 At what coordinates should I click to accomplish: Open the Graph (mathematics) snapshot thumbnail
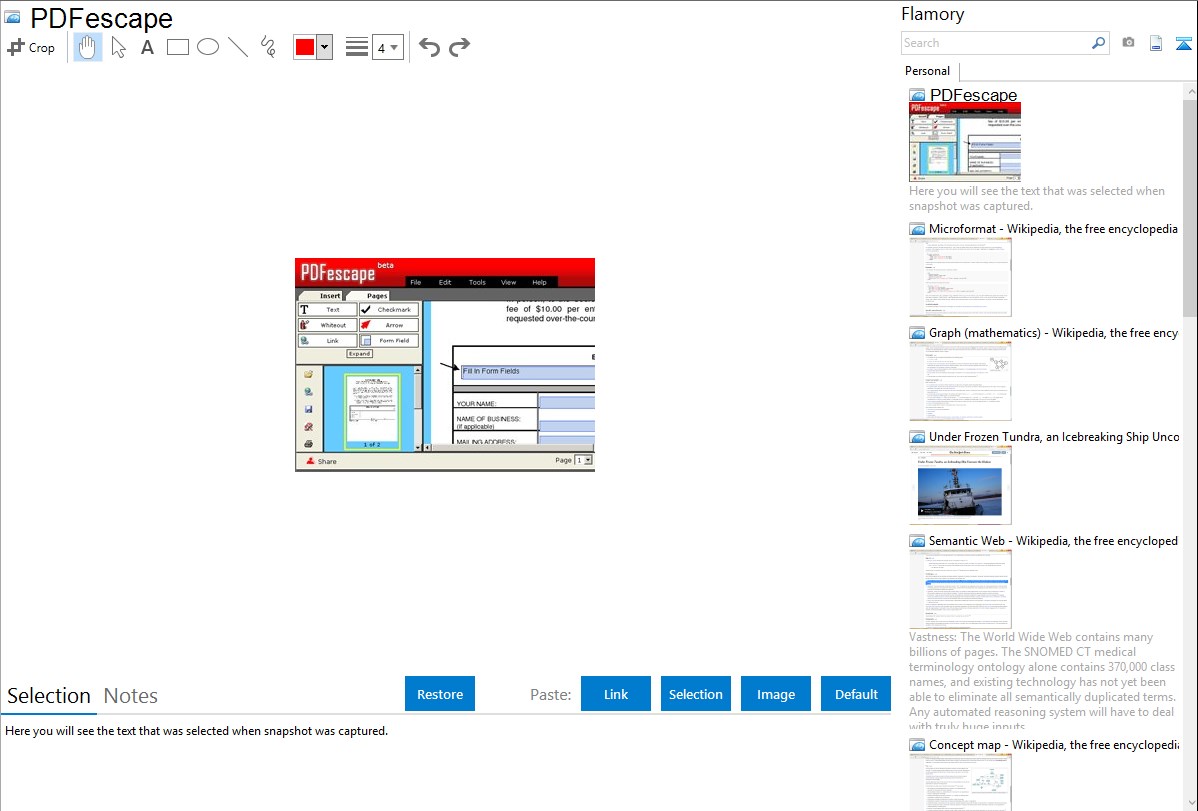click(x=960, y=381)
